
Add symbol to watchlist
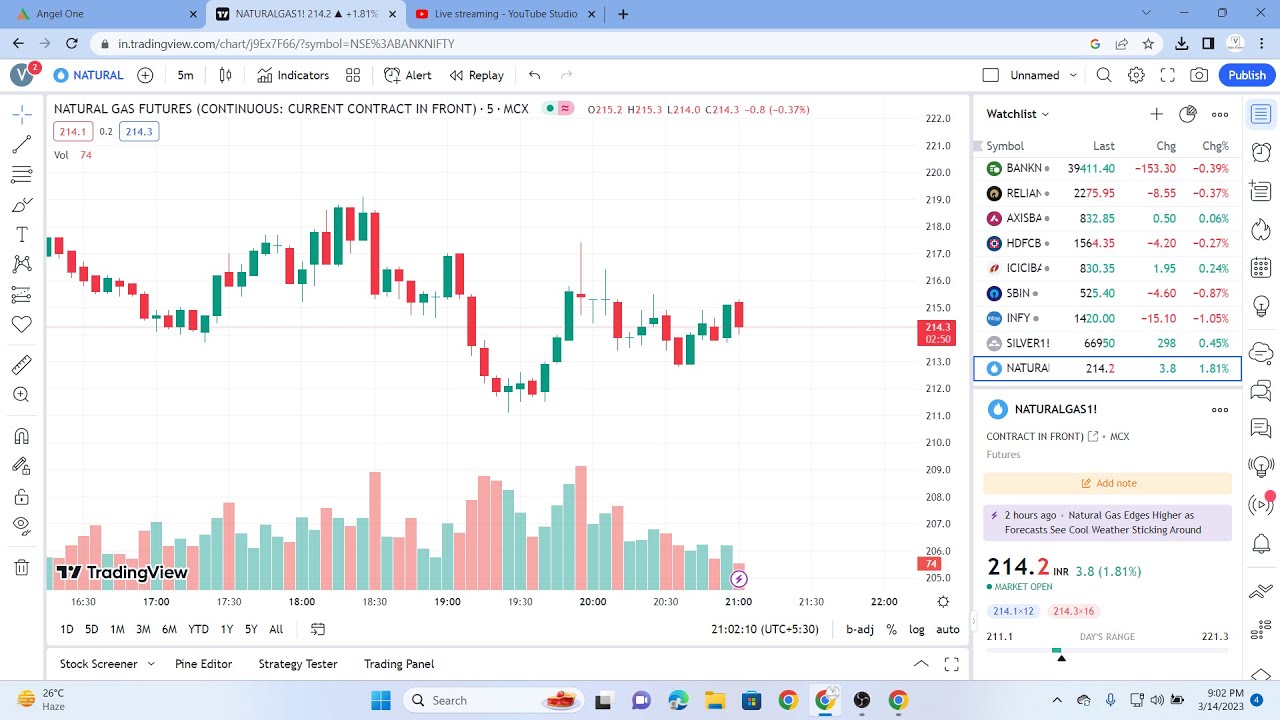(1156, 114)
